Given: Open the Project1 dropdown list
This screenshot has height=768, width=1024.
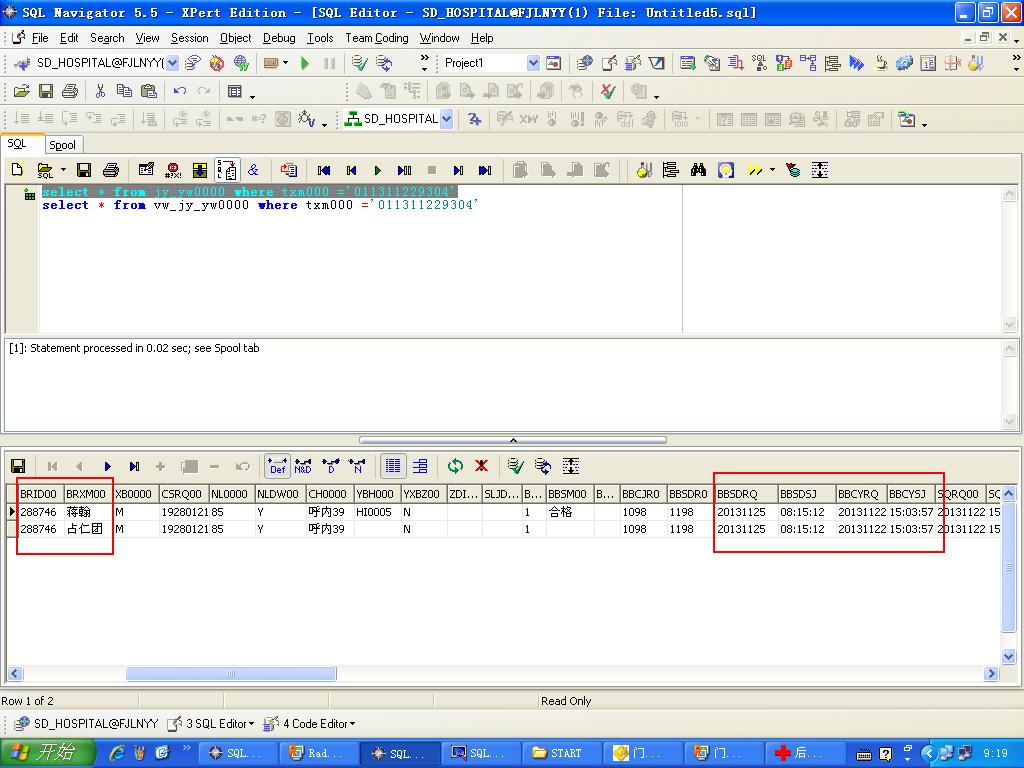Looking at the screenshot, I should 533,63.
